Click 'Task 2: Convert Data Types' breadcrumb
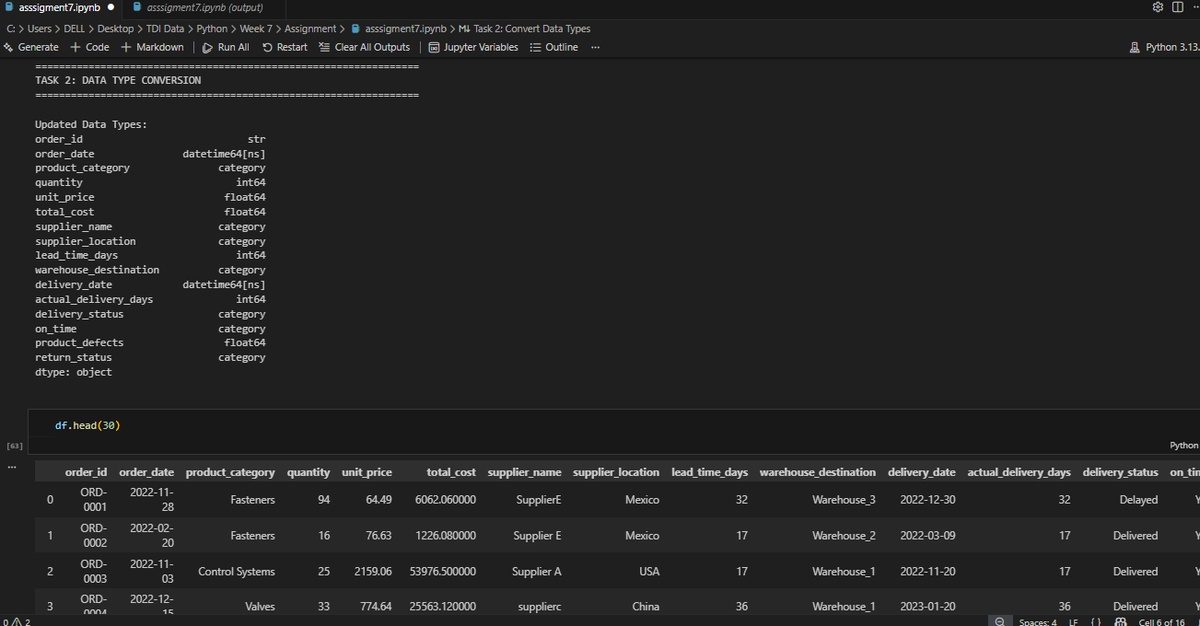The height and width of the screenshot is (626, 1200). coord(524,28)
